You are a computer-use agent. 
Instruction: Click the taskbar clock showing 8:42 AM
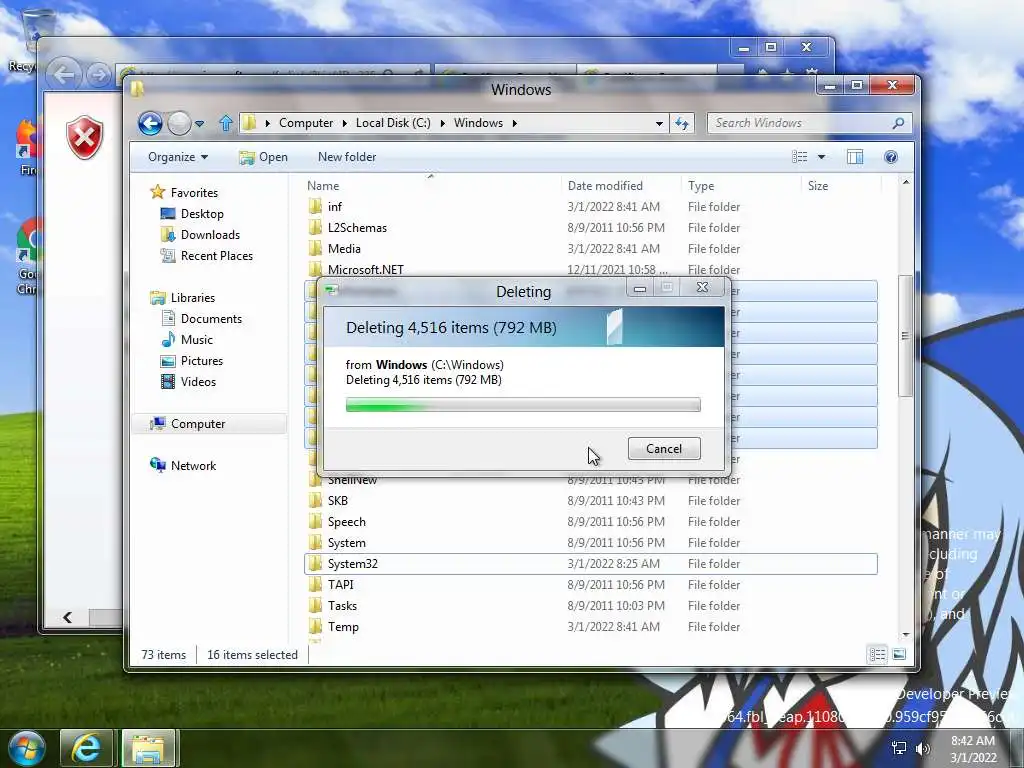(973, 749)
